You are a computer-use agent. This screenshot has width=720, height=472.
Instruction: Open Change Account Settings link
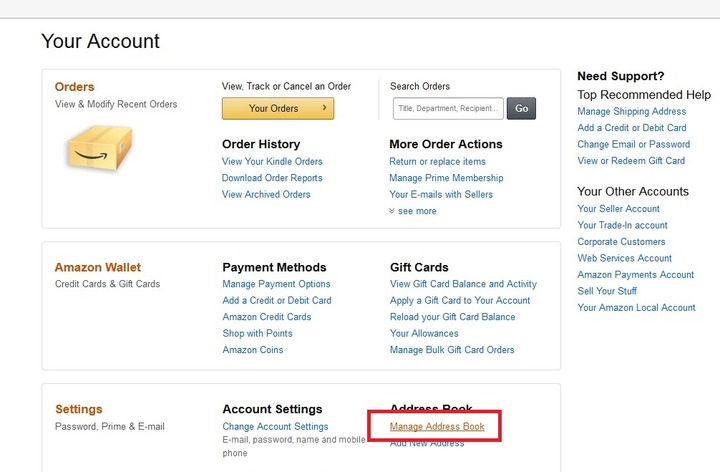click(275, 427)
